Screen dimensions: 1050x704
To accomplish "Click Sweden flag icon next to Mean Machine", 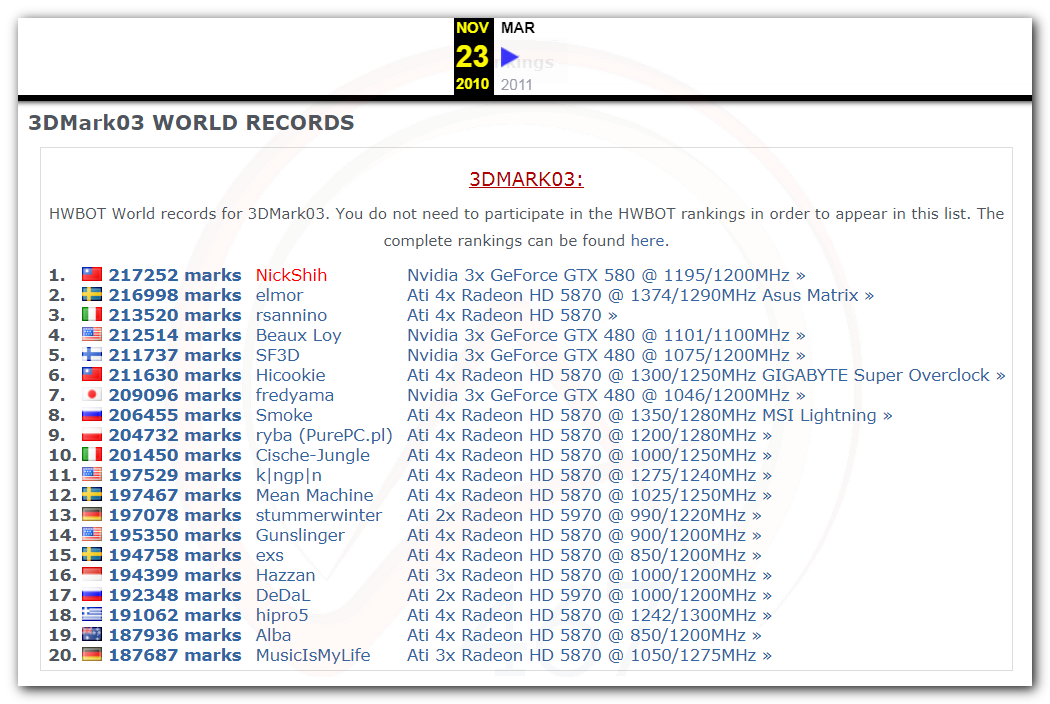I will (92, 494).
